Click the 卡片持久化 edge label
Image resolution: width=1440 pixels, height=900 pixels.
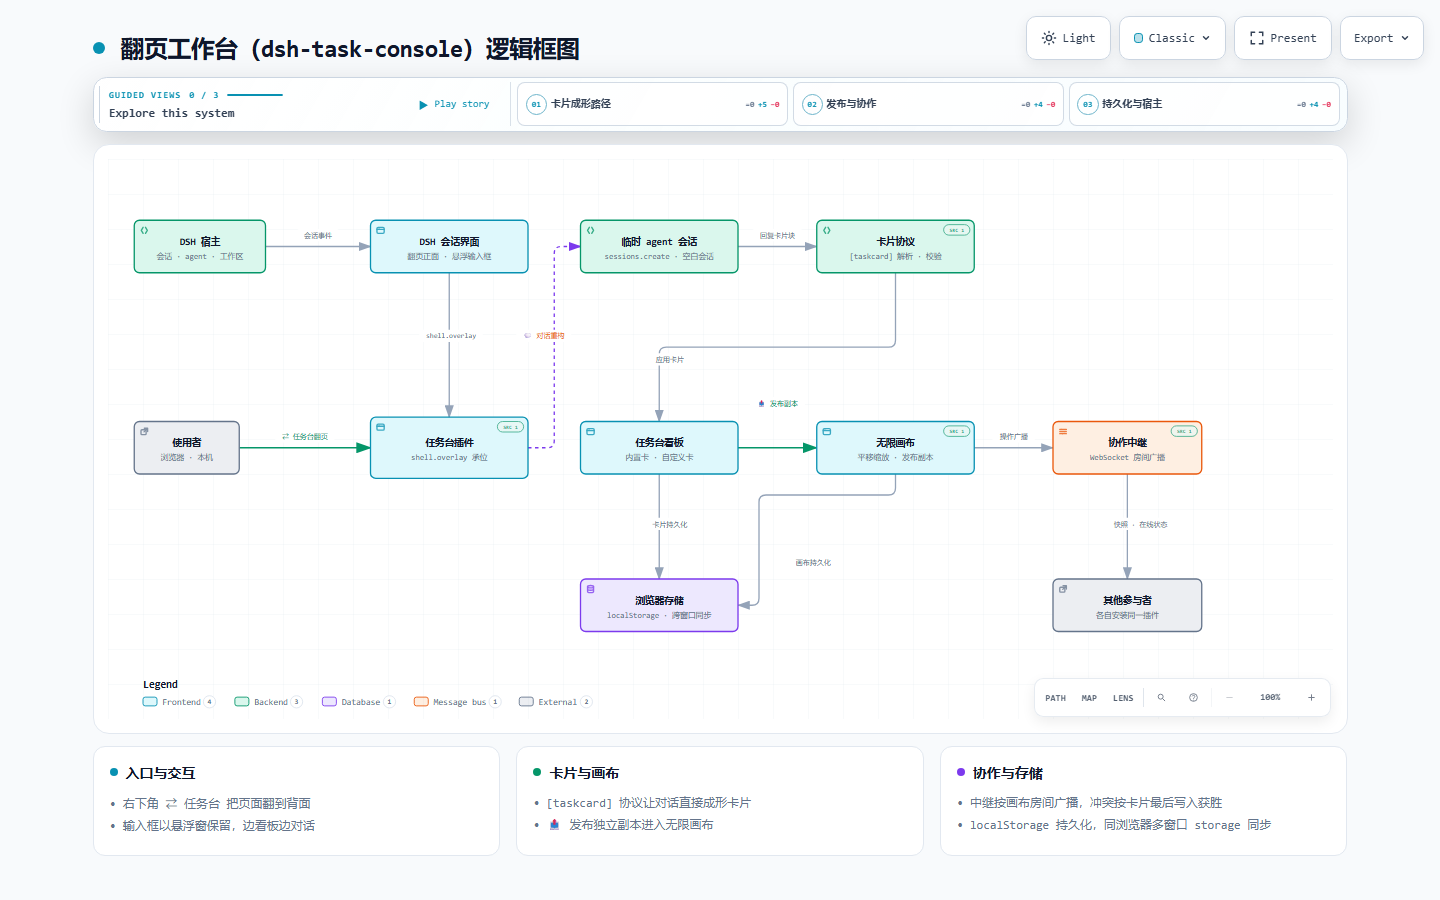pyautogui.click(x=670, y=525)
